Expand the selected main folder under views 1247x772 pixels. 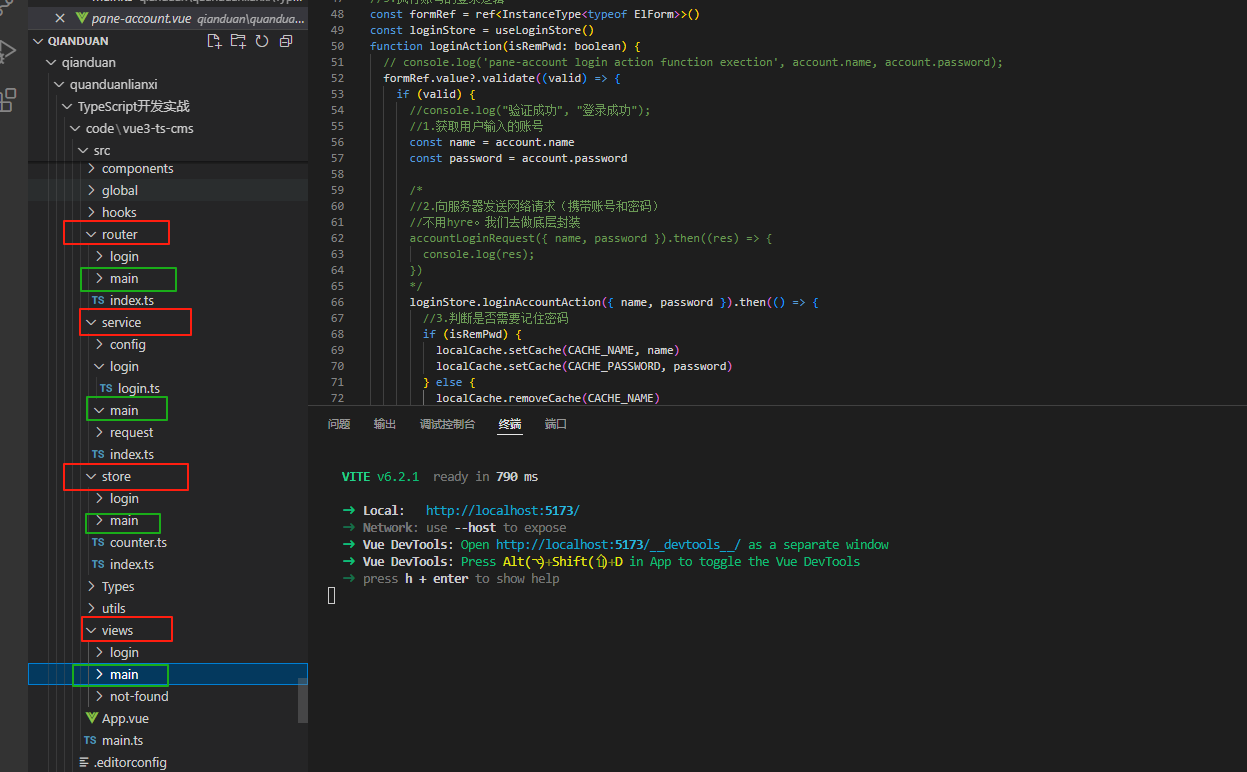(x=100, y=674)
